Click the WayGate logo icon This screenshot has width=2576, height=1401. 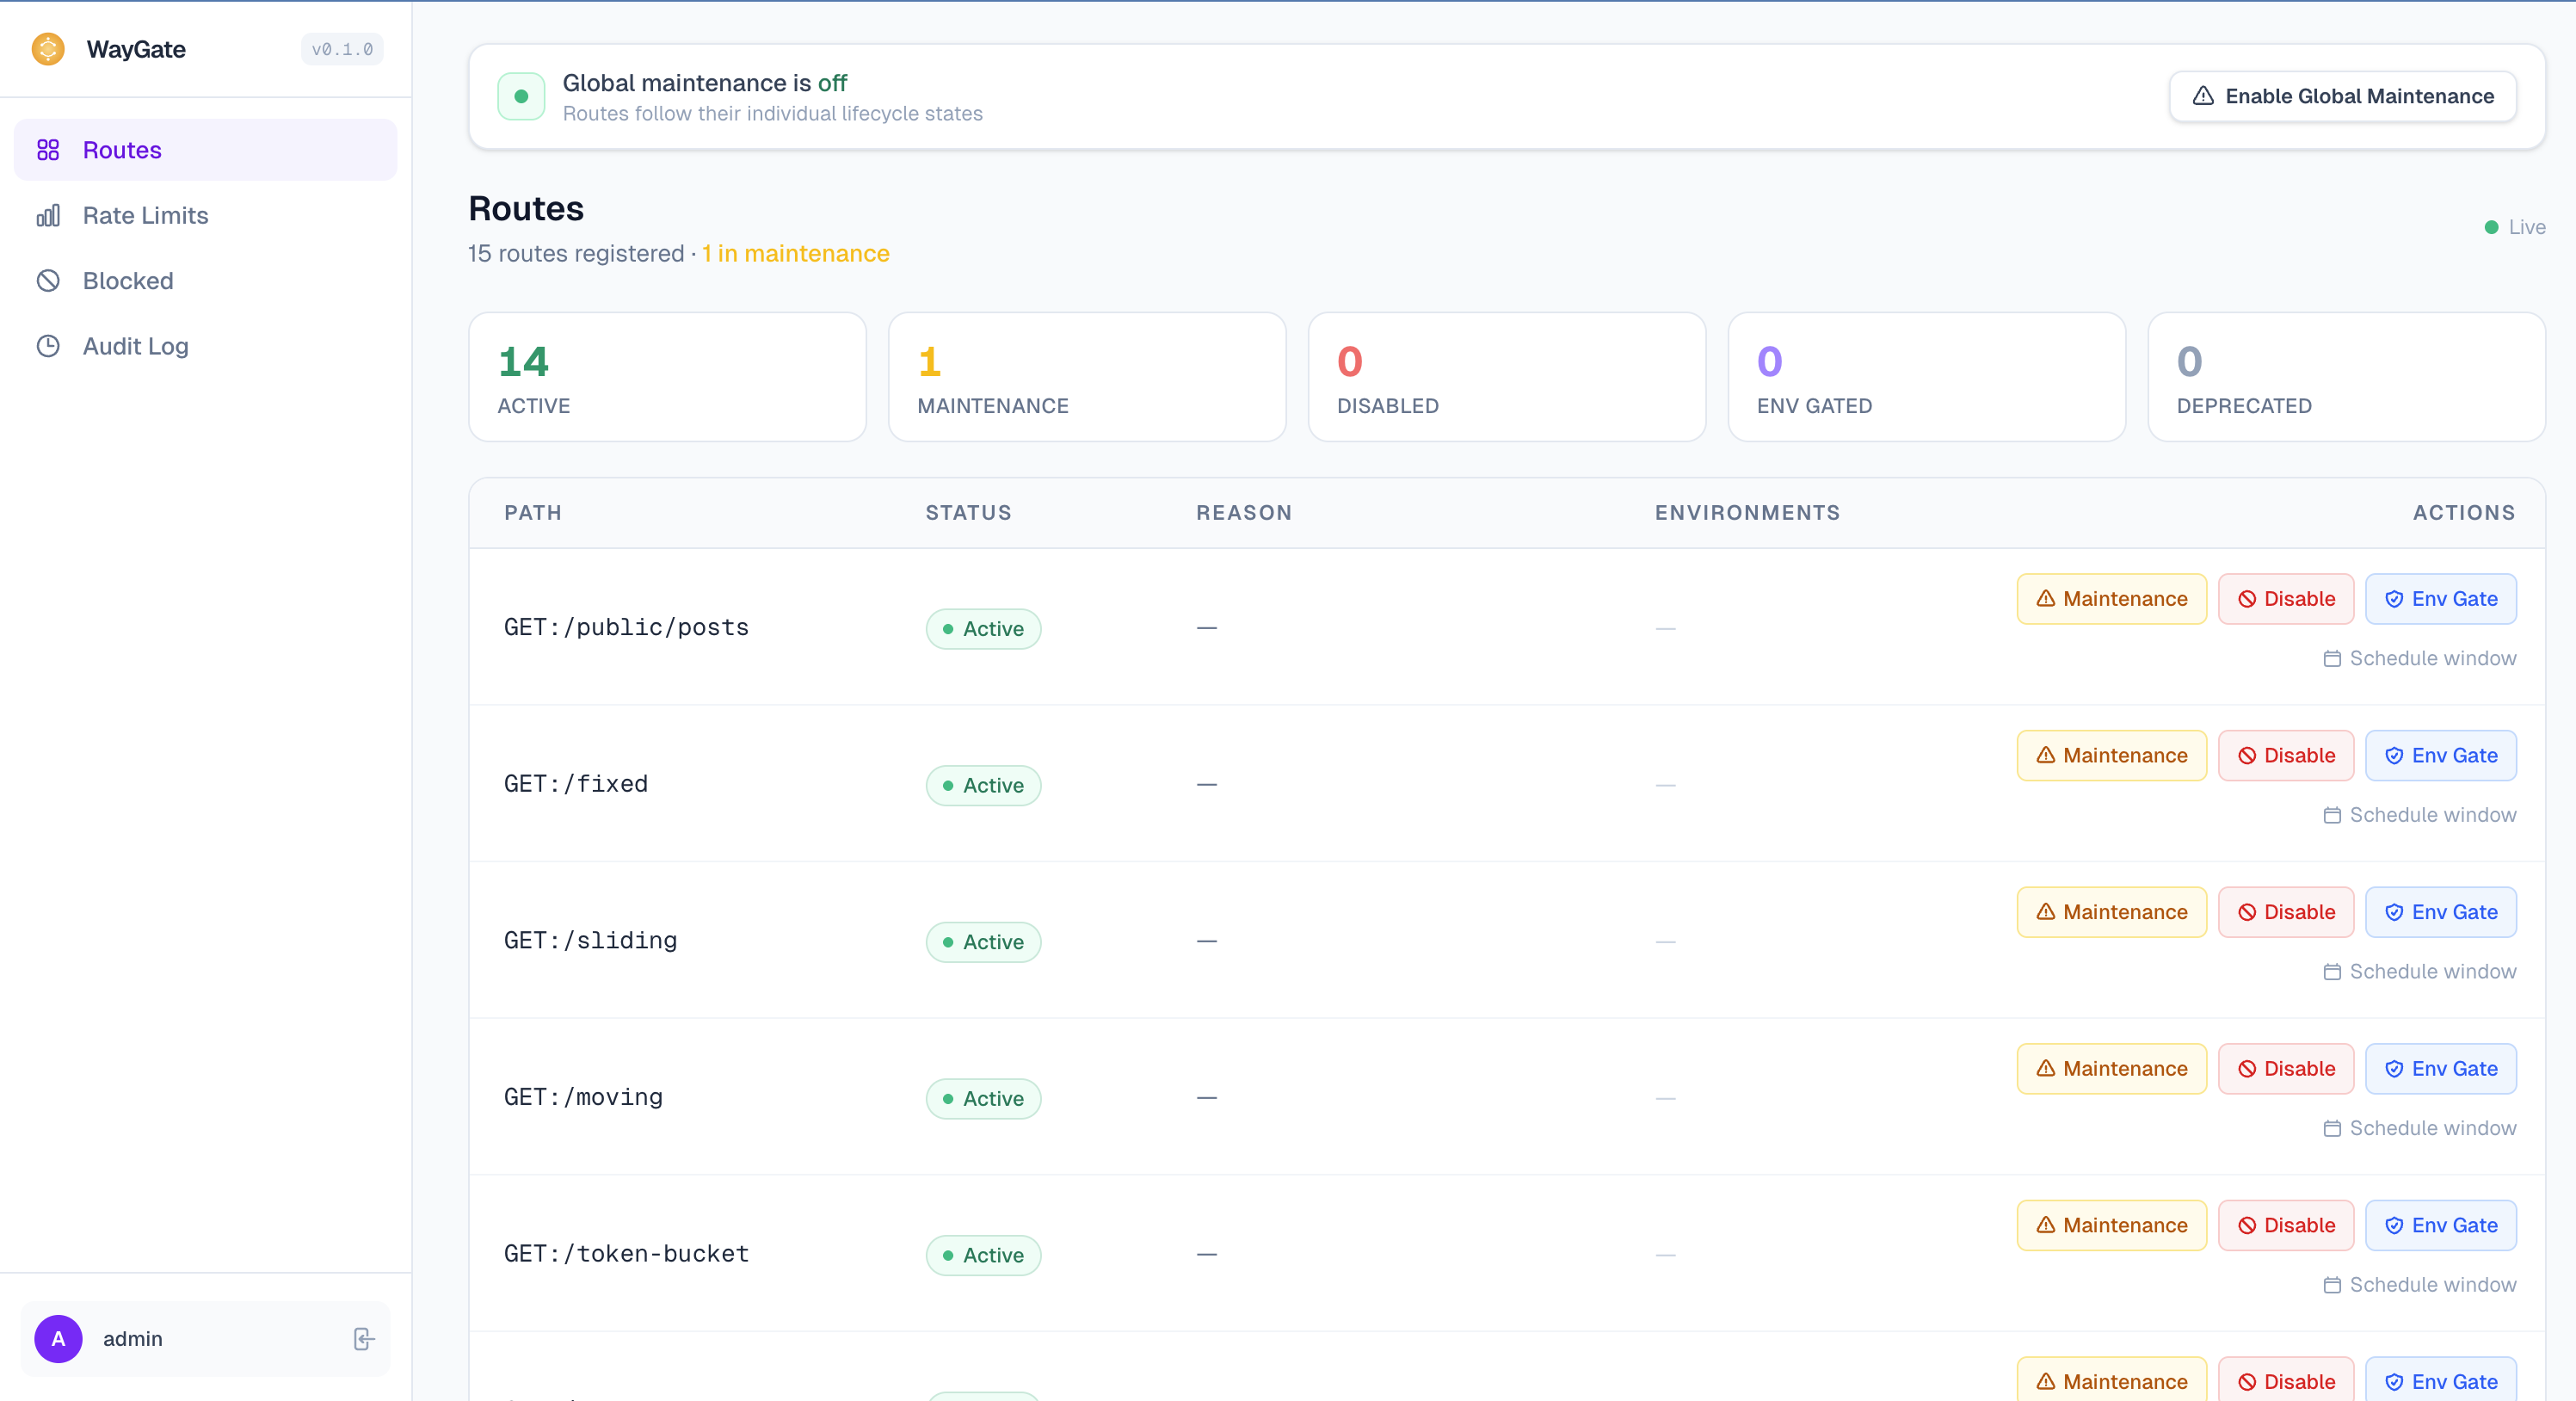click(x=47, y=48)
